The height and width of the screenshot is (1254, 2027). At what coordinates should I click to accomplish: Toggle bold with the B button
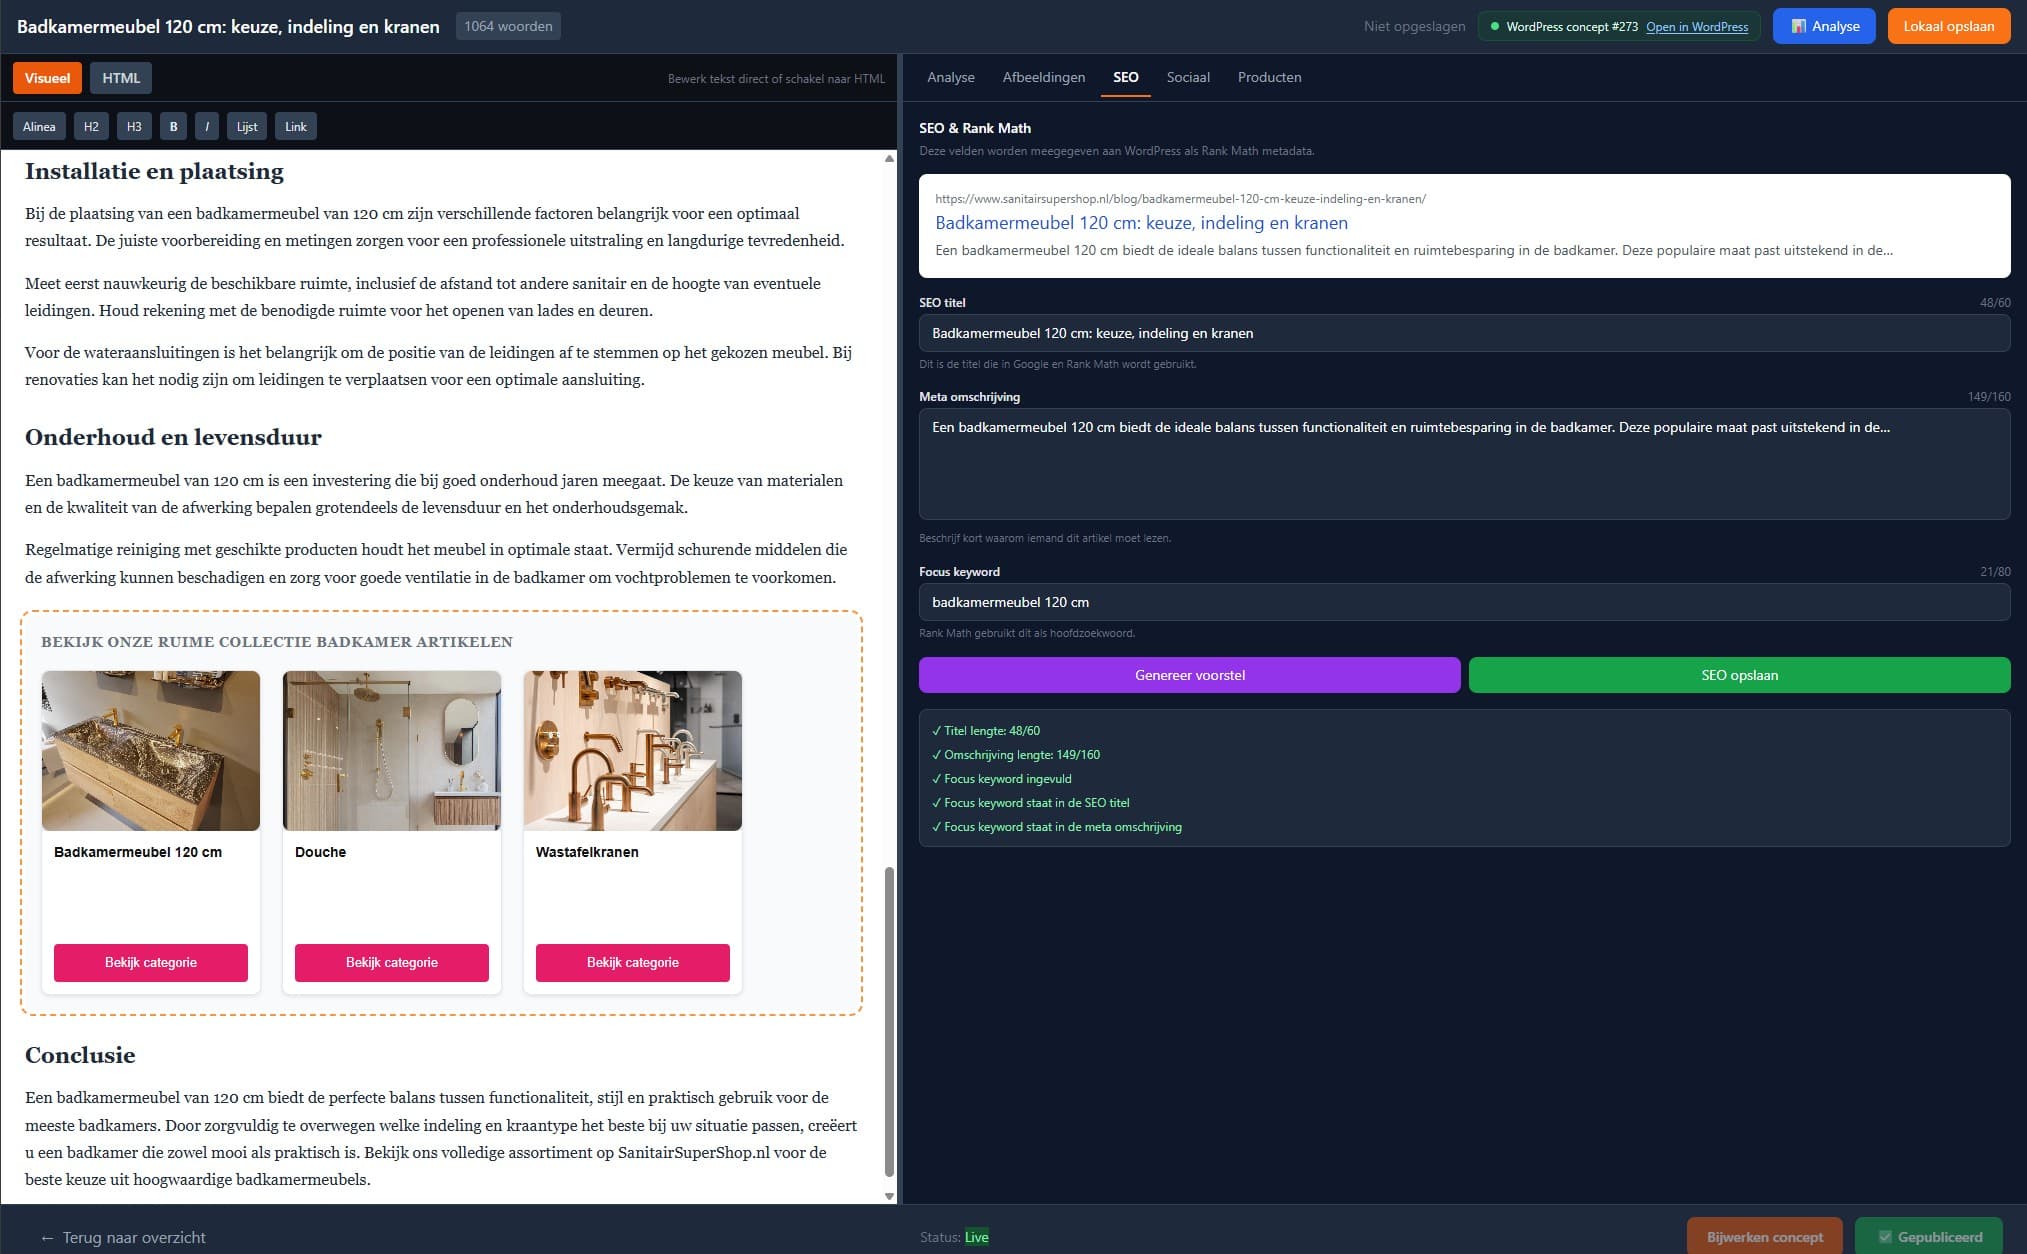point(174,126)
